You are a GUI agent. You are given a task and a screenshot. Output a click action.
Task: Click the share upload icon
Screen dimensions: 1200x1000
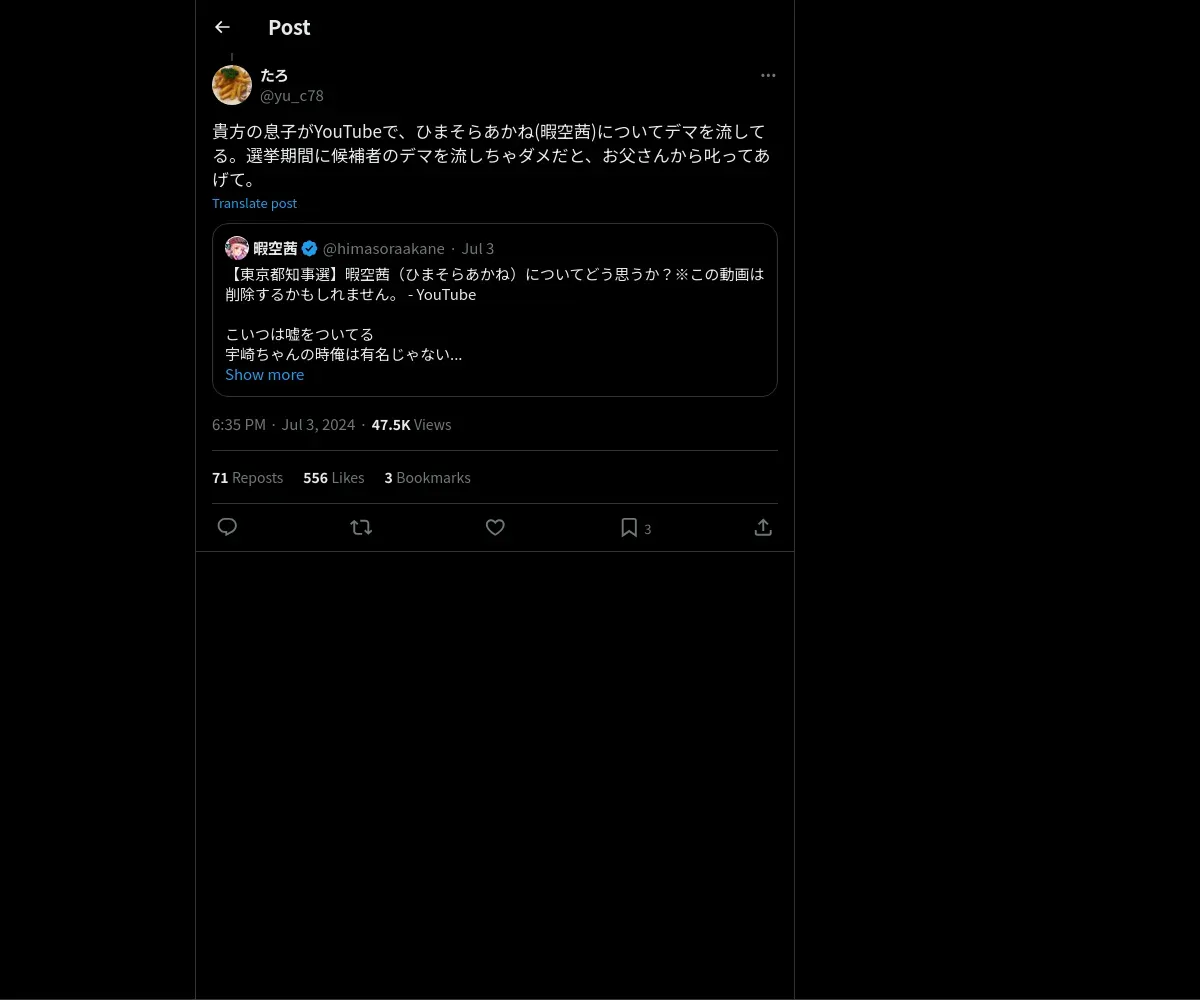click(x=763, y=527)
